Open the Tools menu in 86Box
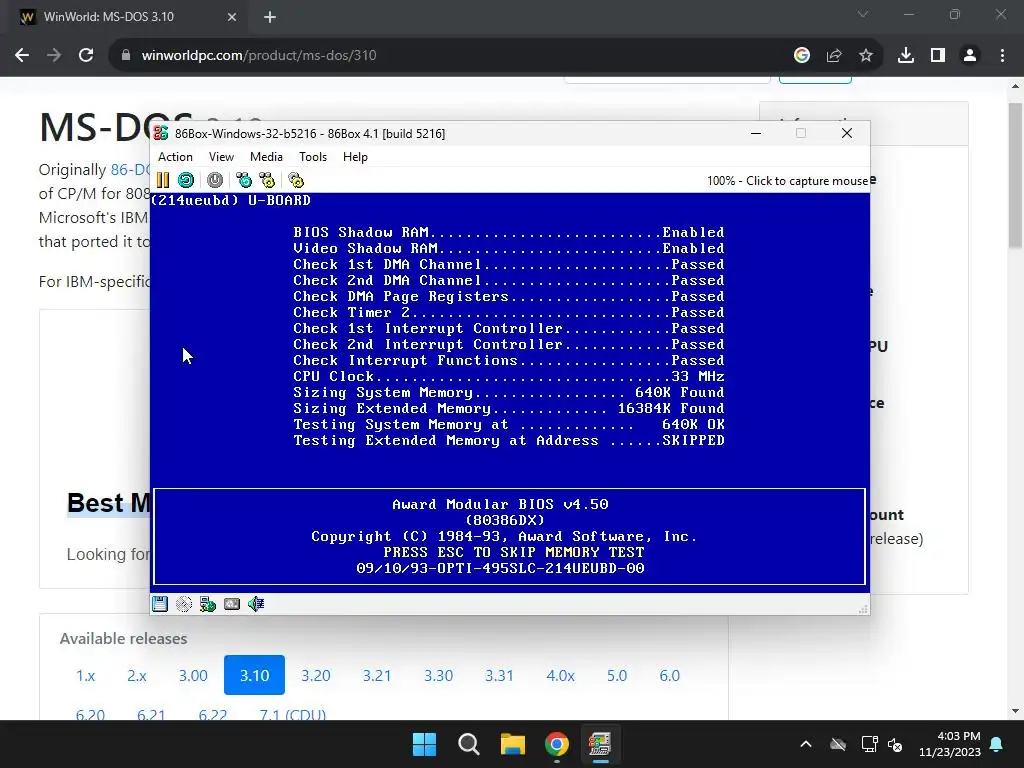The image size is (1024, 768). tap(313, 157)
